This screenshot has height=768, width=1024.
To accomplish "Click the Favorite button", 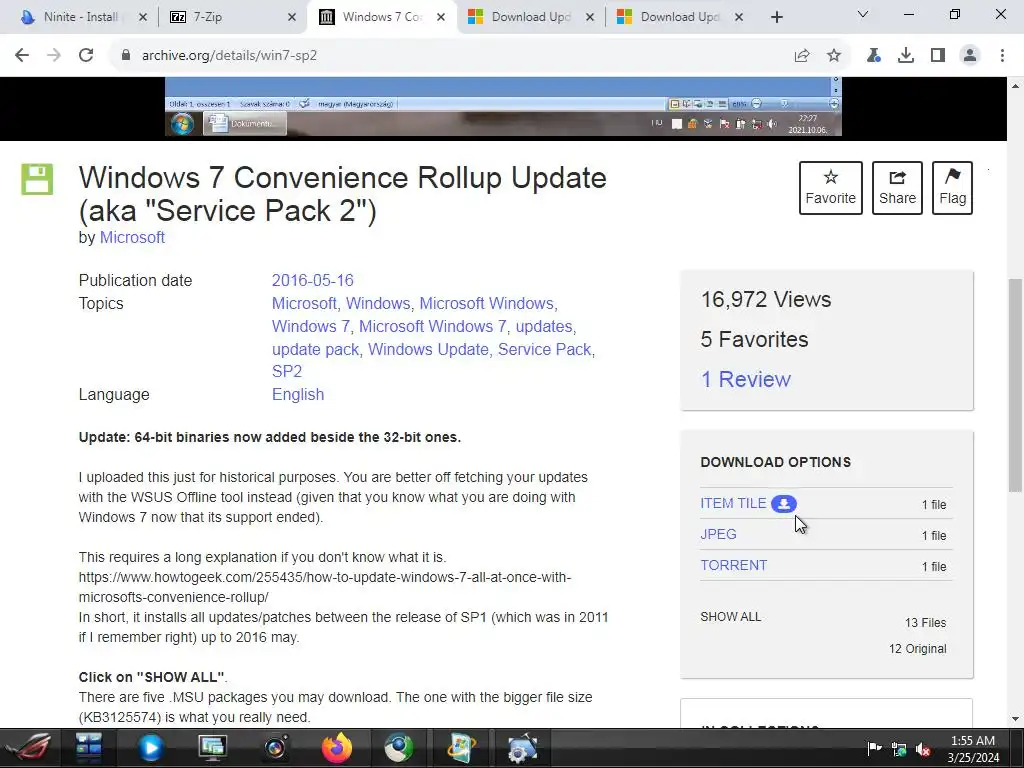I will [x=830, y=188].
